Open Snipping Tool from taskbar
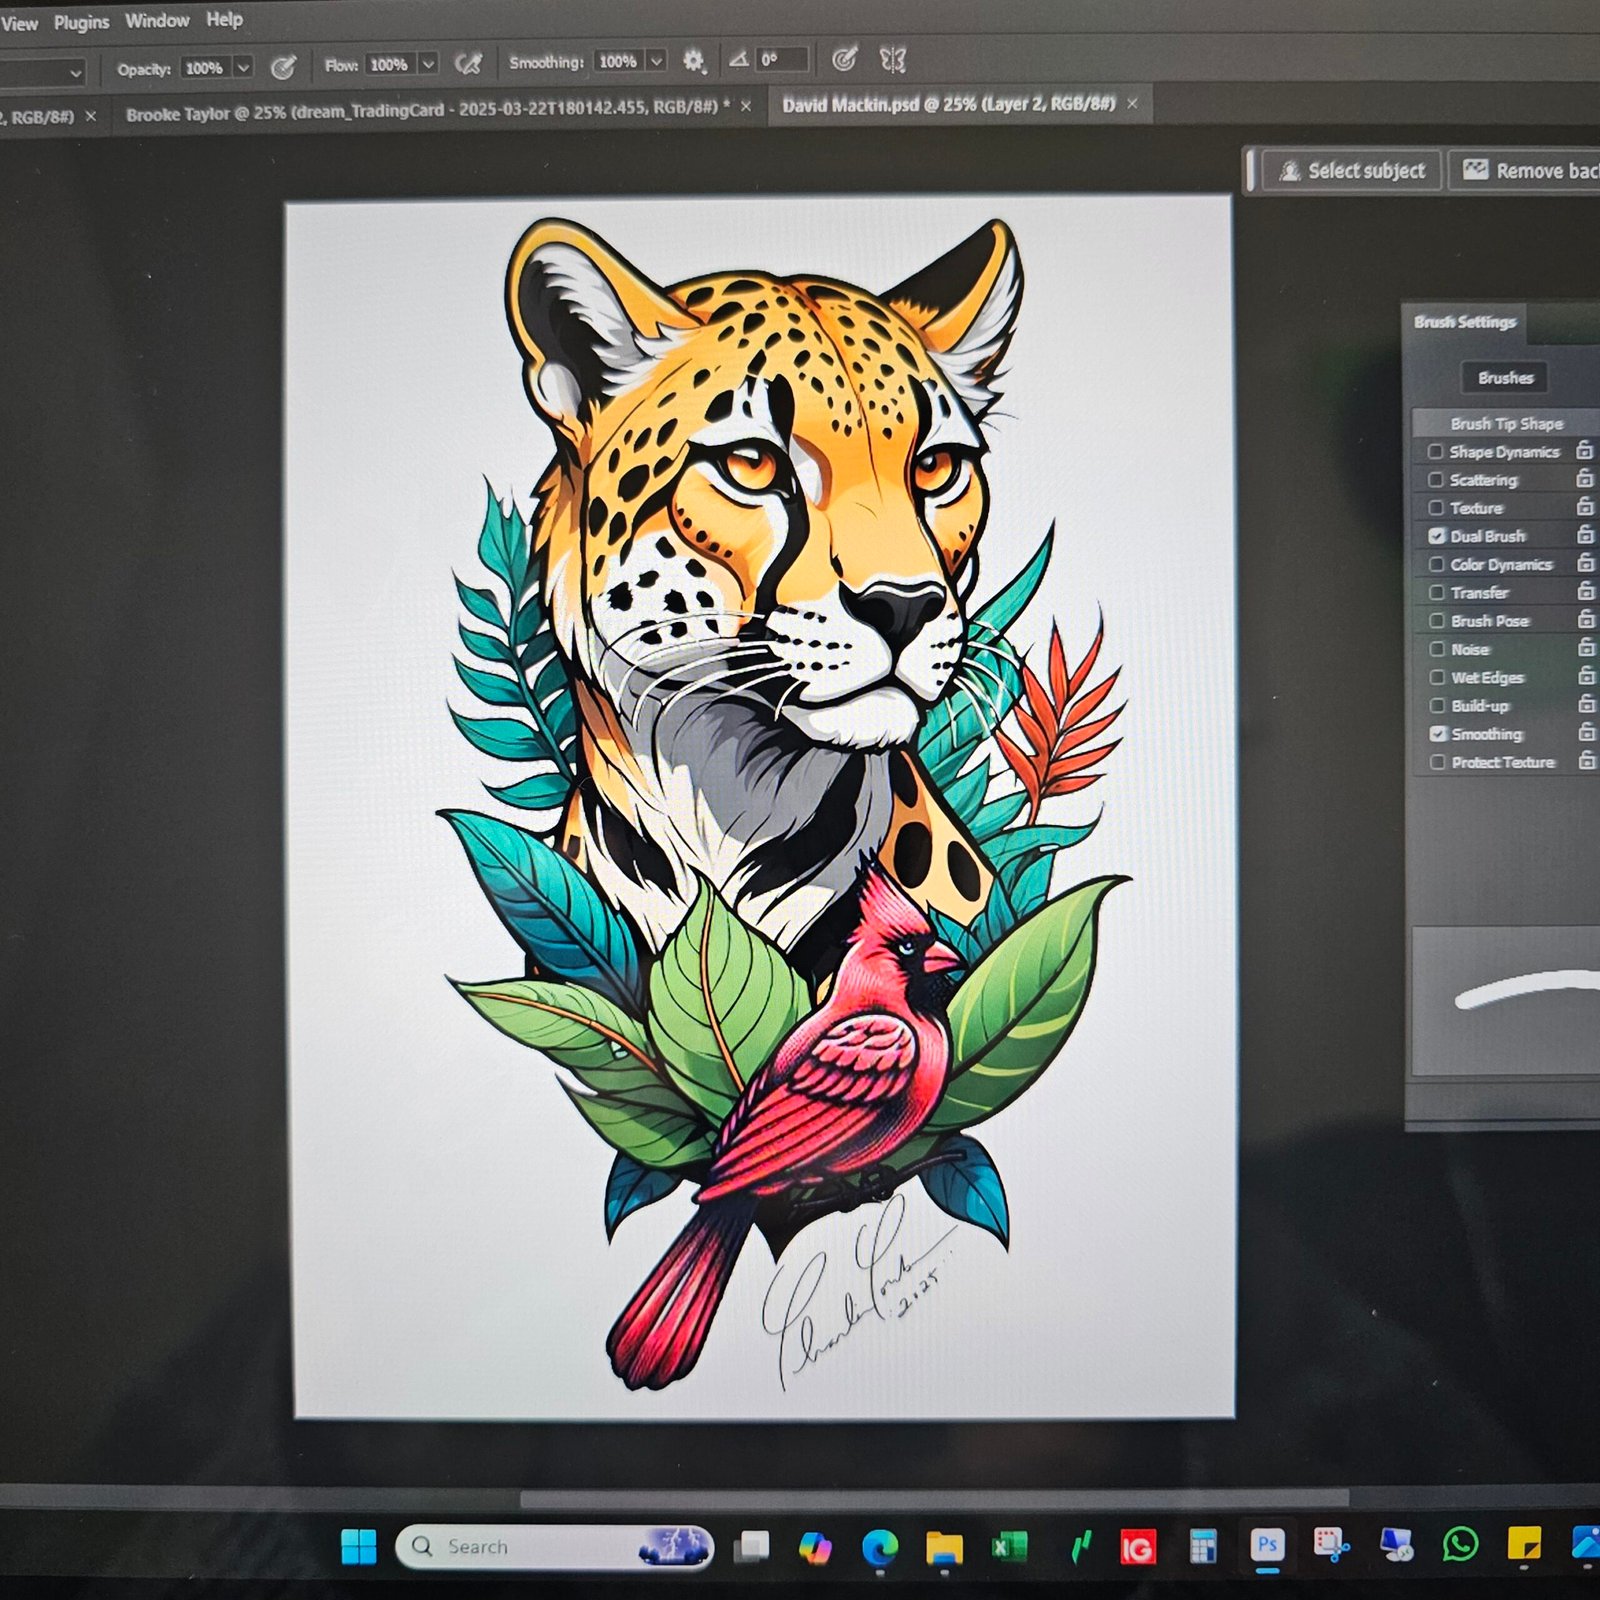Viewport: 1600px width, 1600px height. click(x=1330, y=1545)
